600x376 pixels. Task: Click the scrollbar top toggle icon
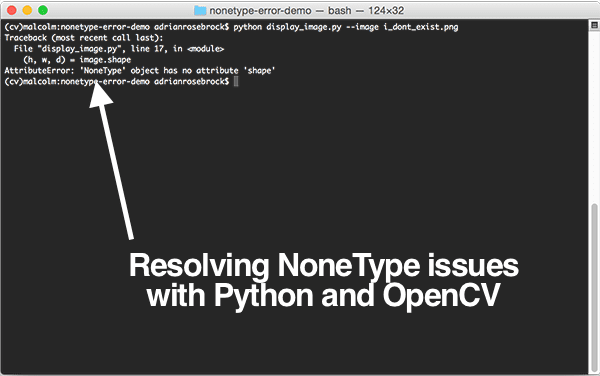click(594, 25)
